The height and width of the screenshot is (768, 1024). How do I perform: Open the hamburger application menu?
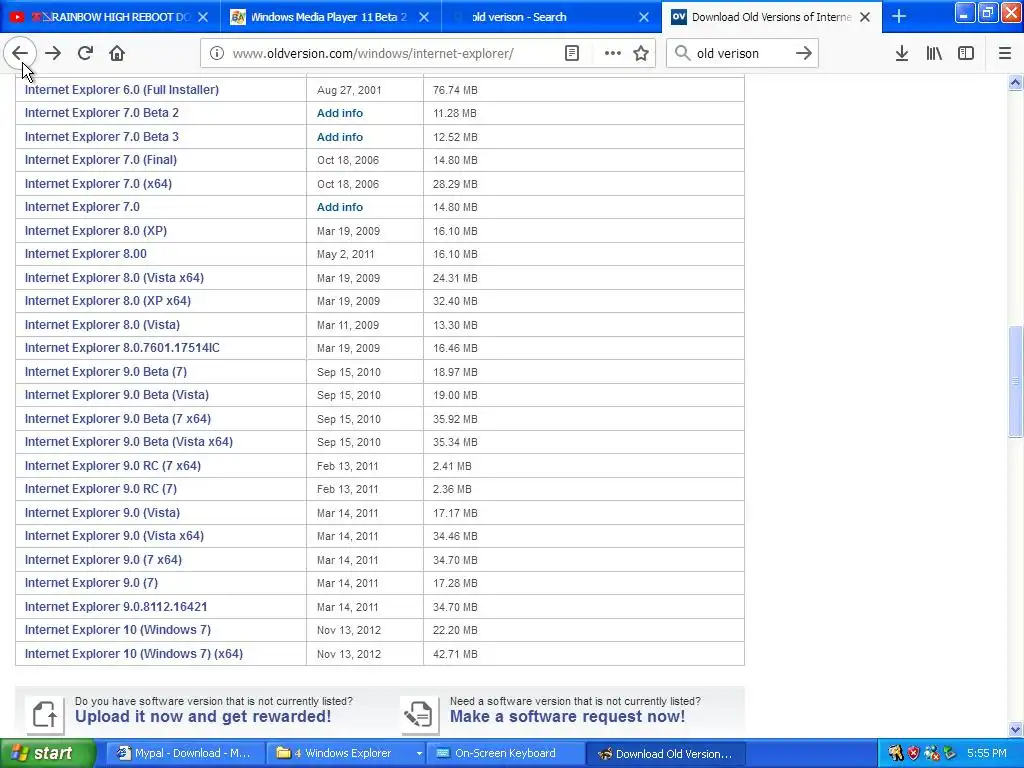point(1005,53)
